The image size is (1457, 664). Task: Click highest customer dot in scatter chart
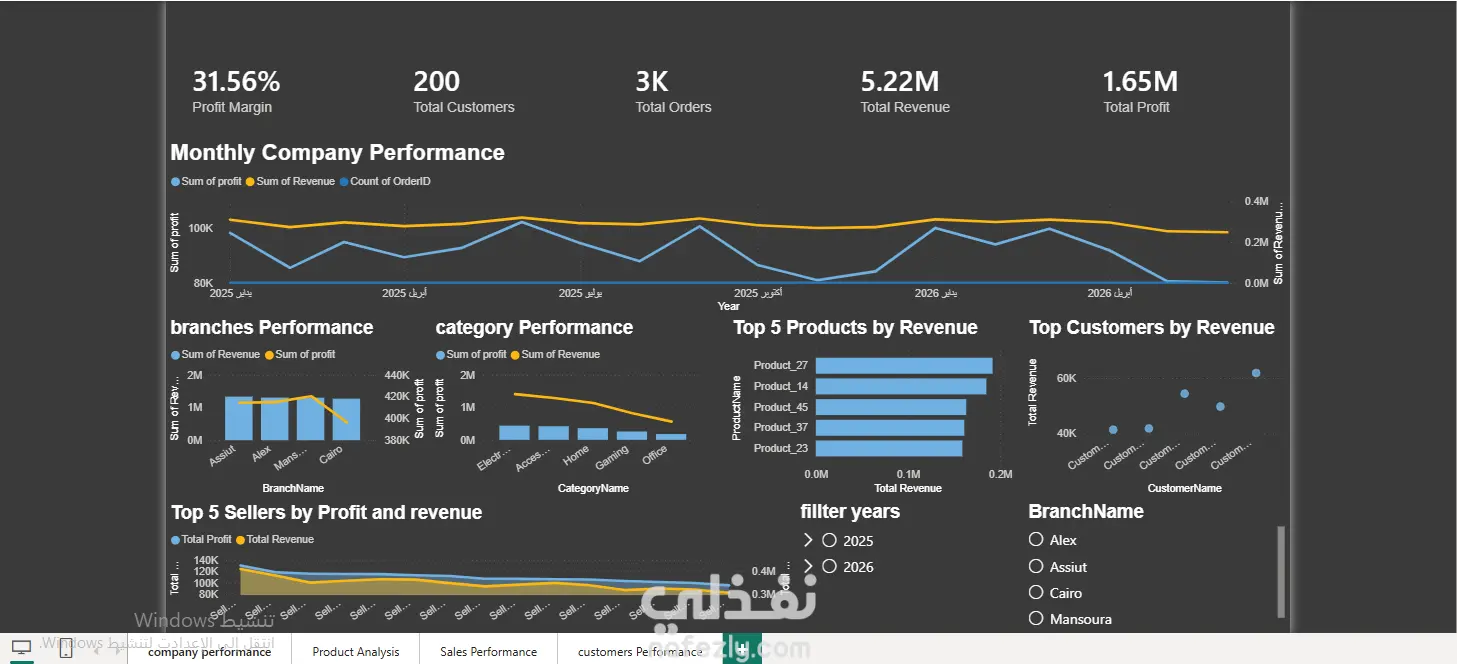tap(1256, 373)
